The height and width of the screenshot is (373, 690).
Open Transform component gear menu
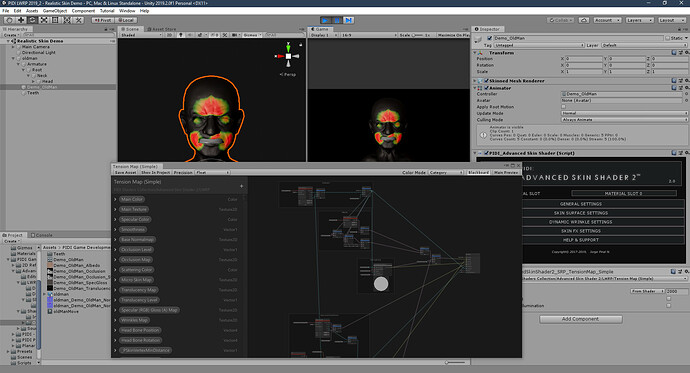tap(686, 53)
